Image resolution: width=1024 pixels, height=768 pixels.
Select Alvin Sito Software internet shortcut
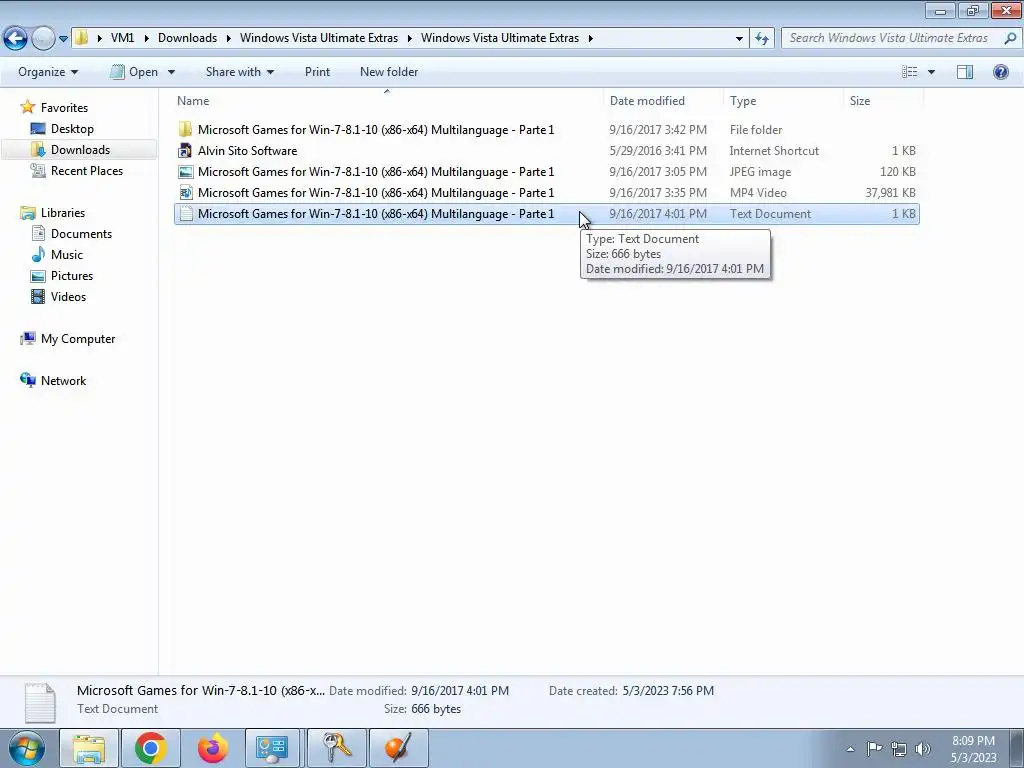(x=547, y=151)
